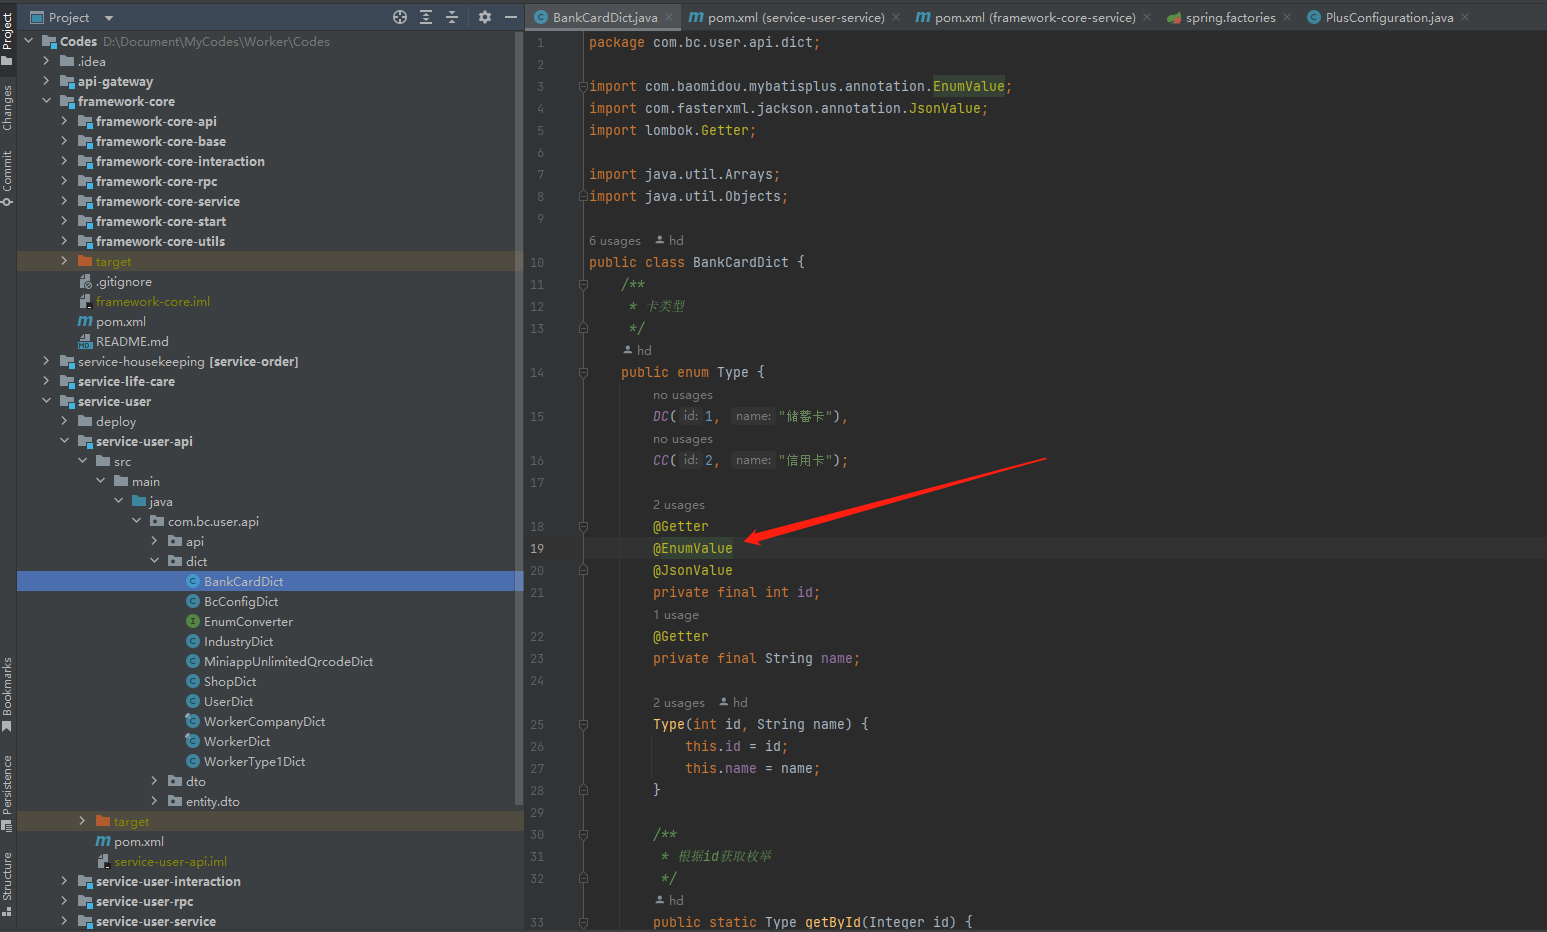Click the Expand All icon in Project toolbar
The height and width of the screenshot is (932, 1547).
426,17
